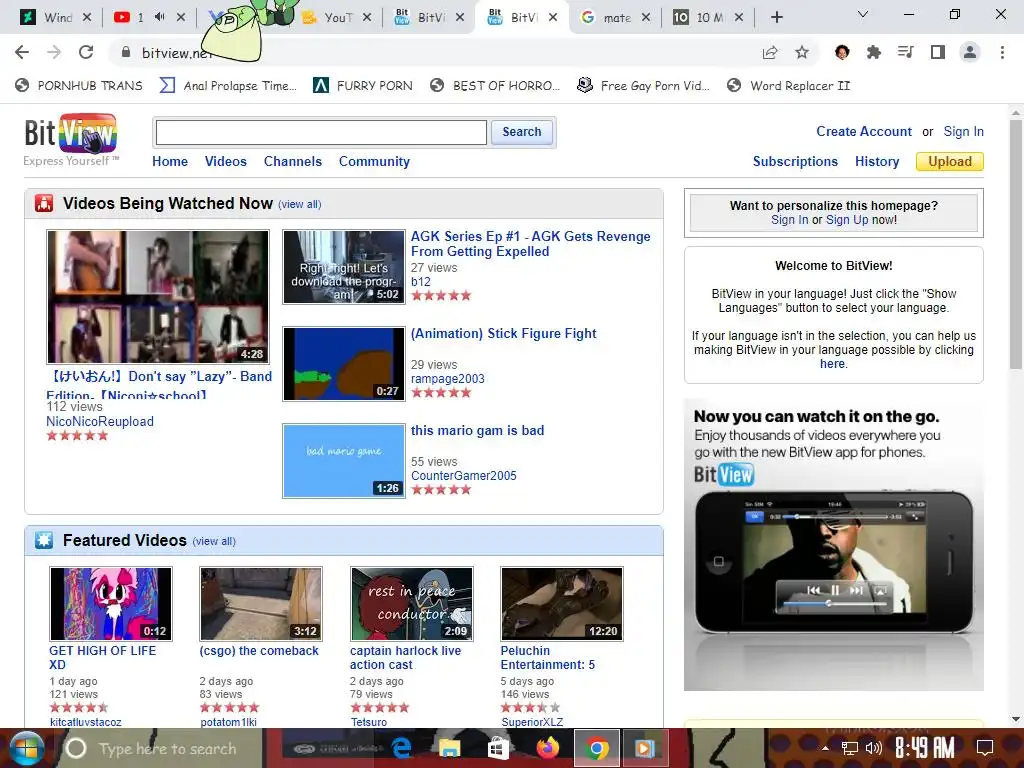This screenshot has height=768, width=1024.
Task: Click Sign In at top right
Action: 963,131
